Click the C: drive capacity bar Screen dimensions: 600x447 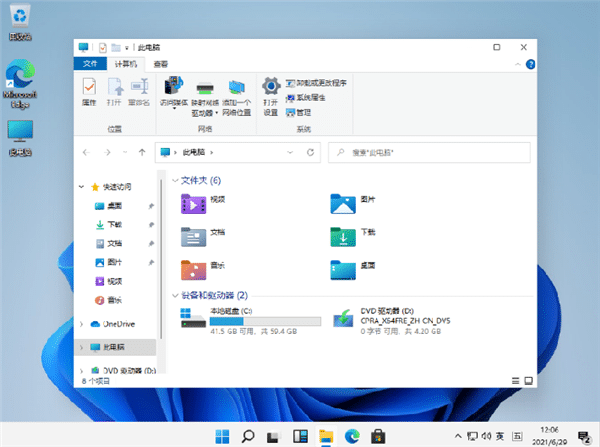265,321
